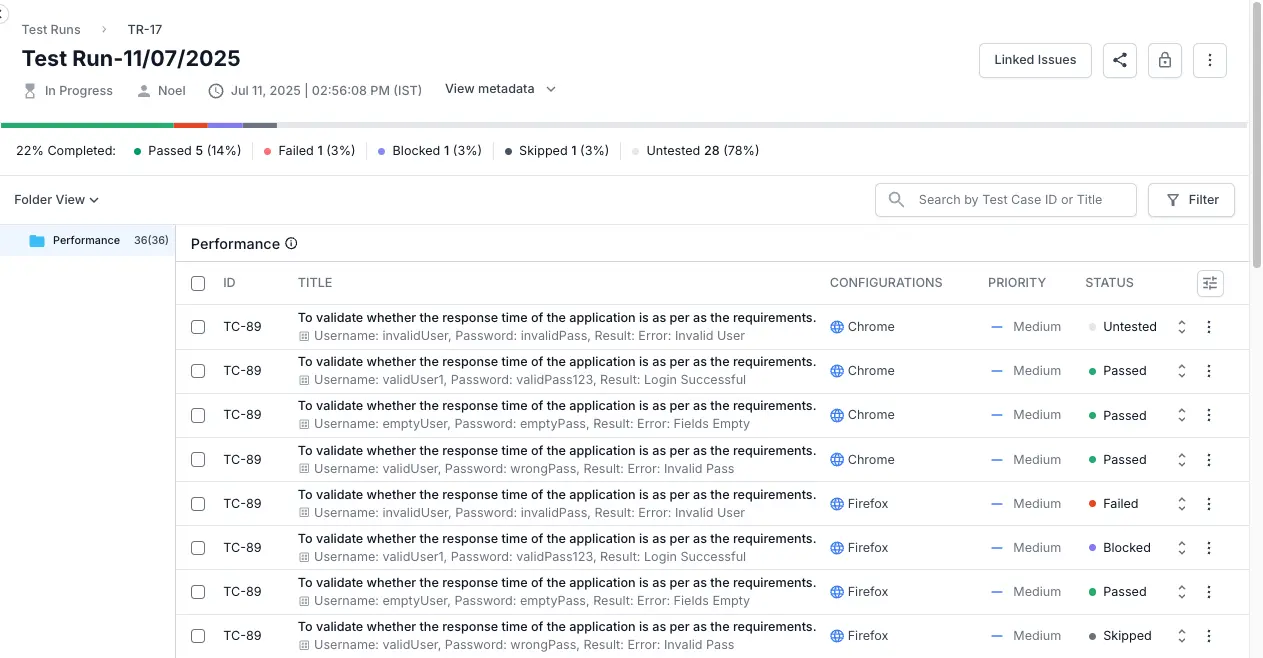1263x658 pixels.
Task: Open the three-dot menu beside the lock icon
Action: click(1209, 60)
